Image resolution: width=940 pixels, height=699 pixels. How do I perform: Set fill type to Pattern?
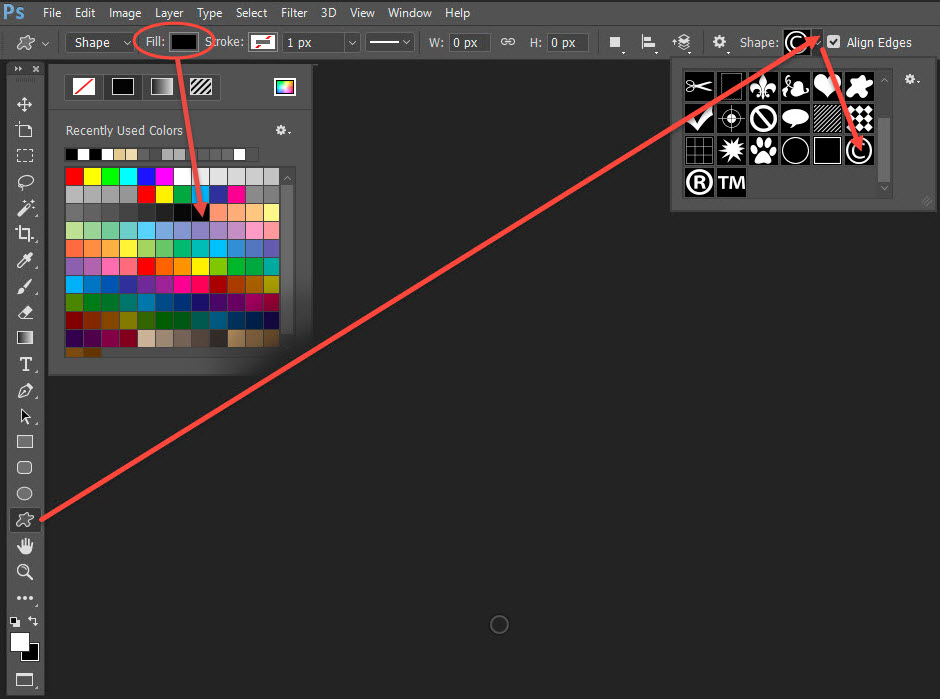click(x=201, y=87)
